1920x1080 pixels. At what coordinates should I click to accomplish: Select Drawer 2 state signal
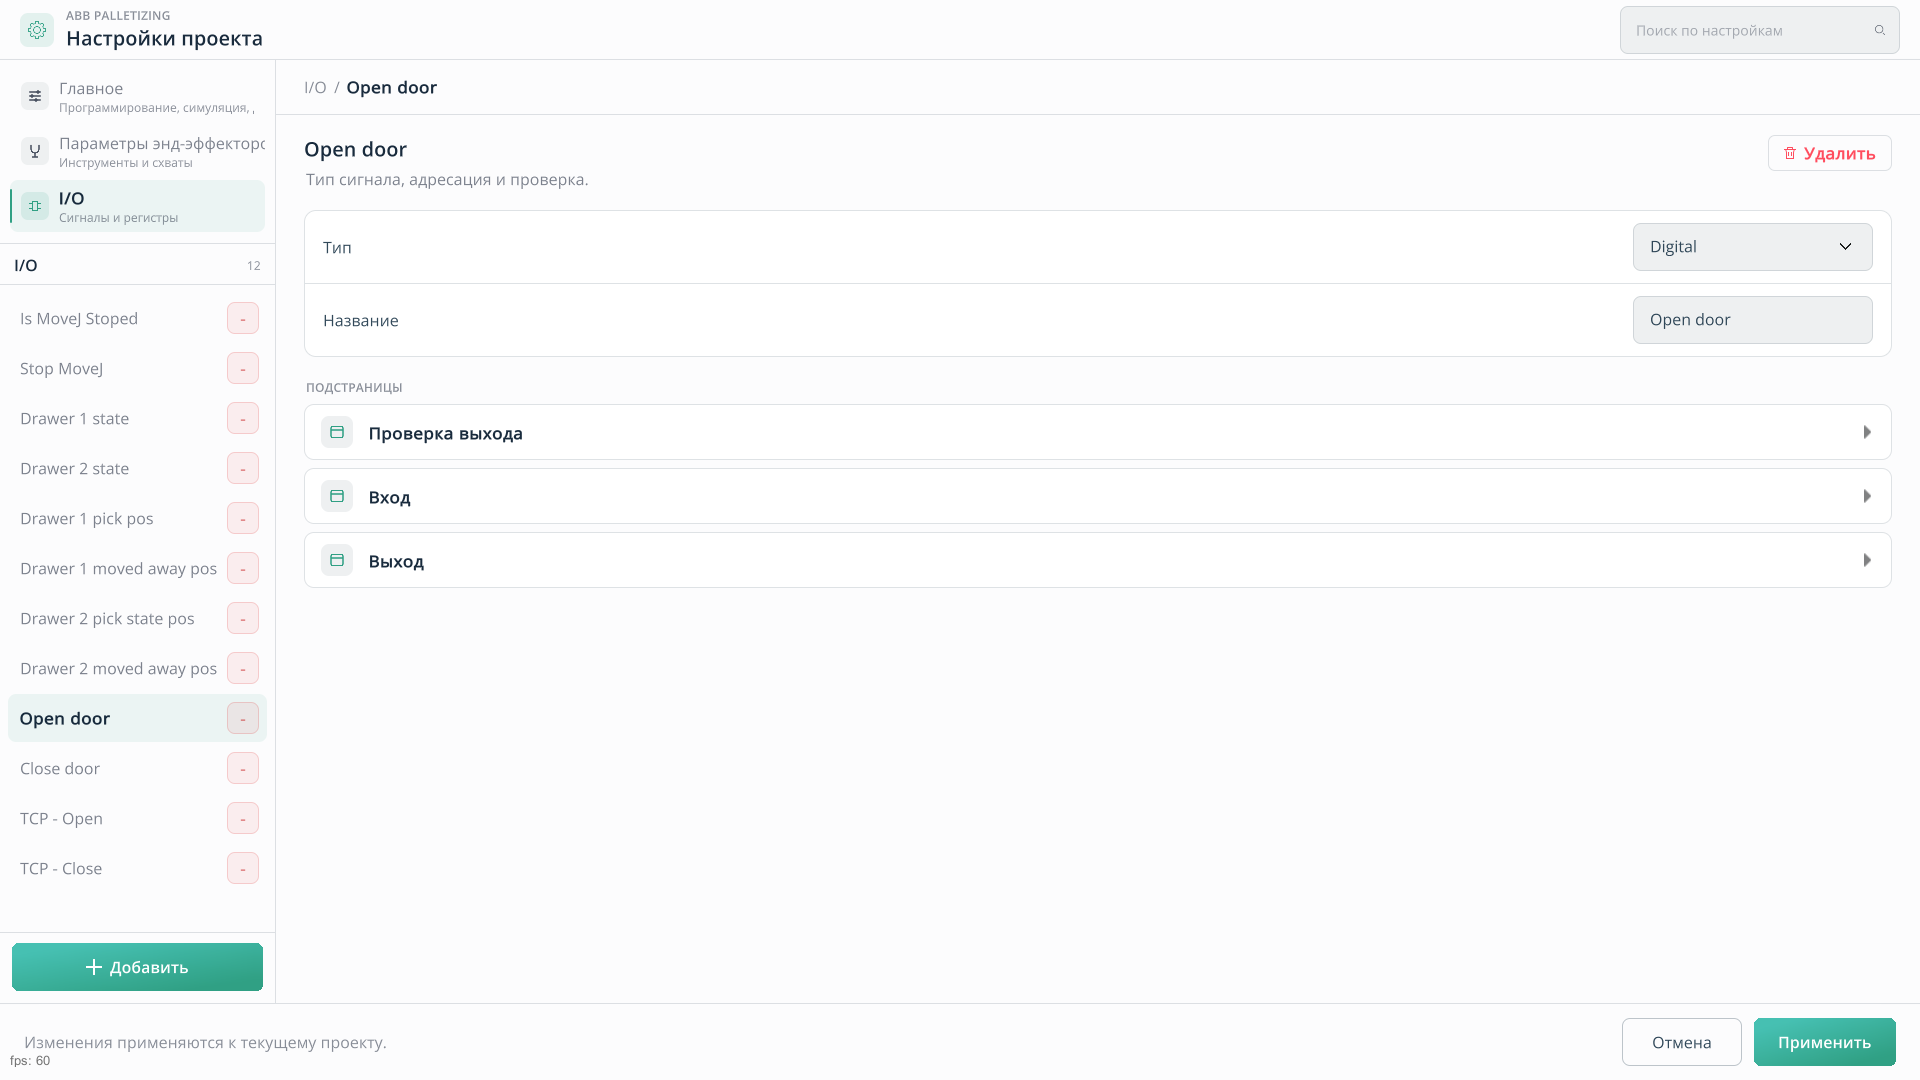(138, 468)
